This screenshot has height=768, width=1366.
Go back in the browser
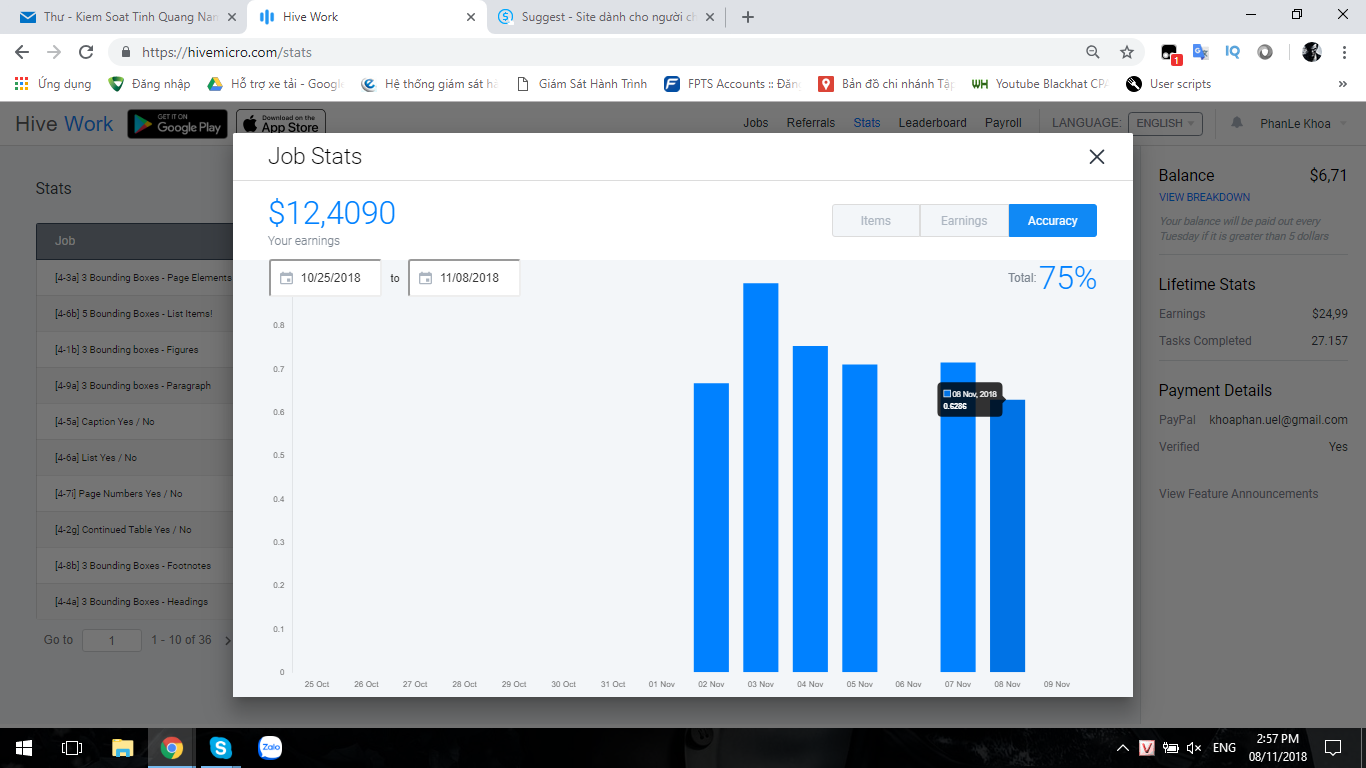click(x=22, y=52)
